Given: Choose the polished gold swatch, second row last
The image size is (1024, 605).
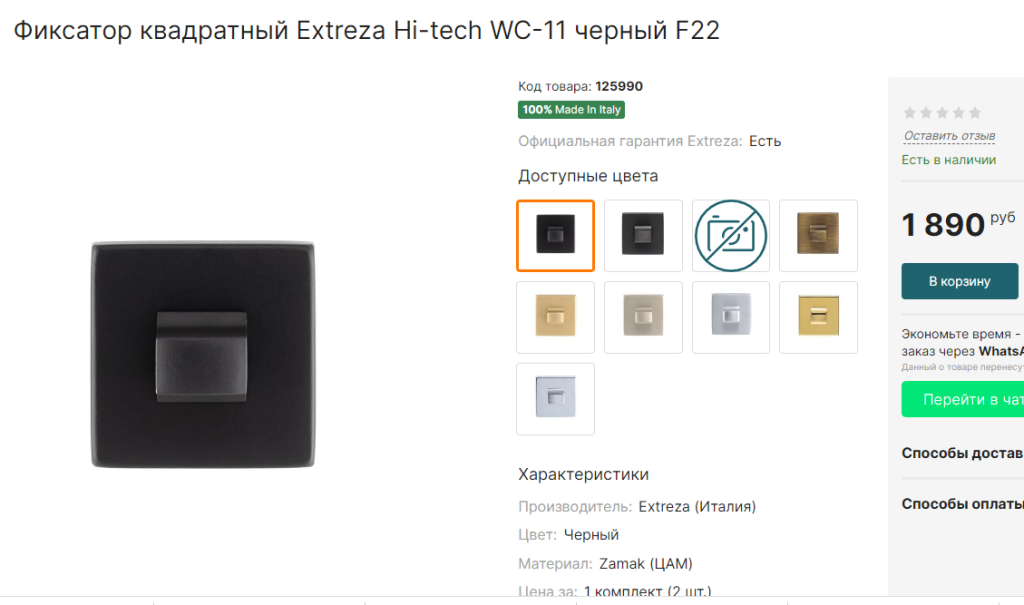Looking at the screenshot, I should point(818,317).
